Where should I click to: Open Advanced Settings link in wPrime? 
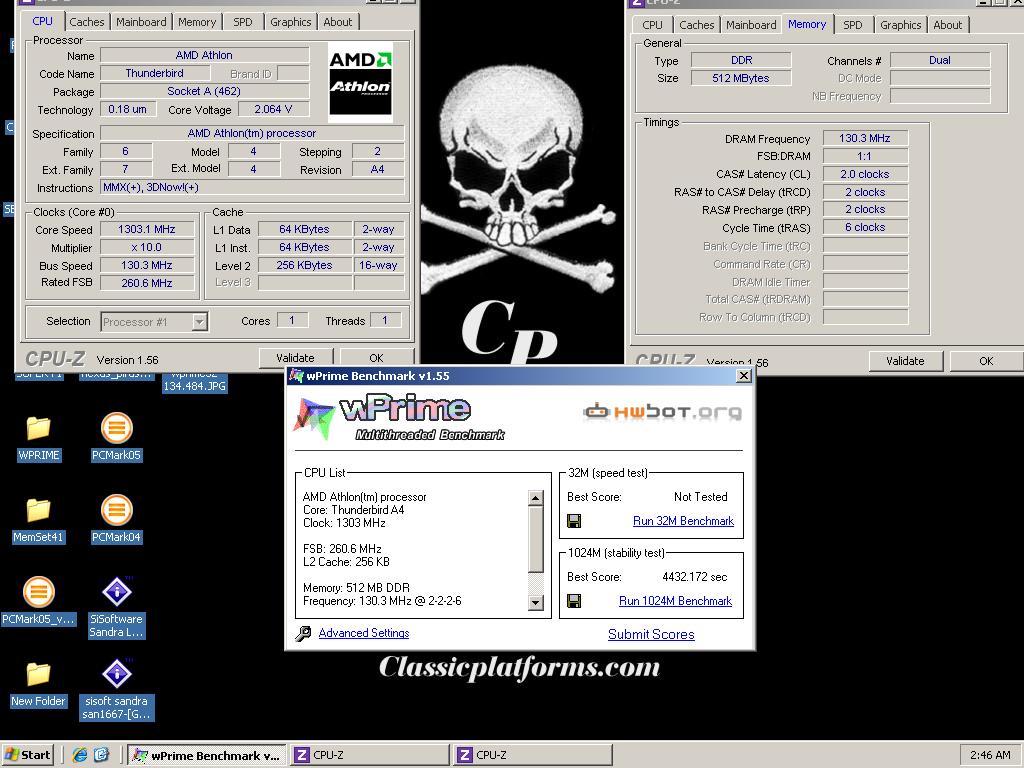[364, 633]
